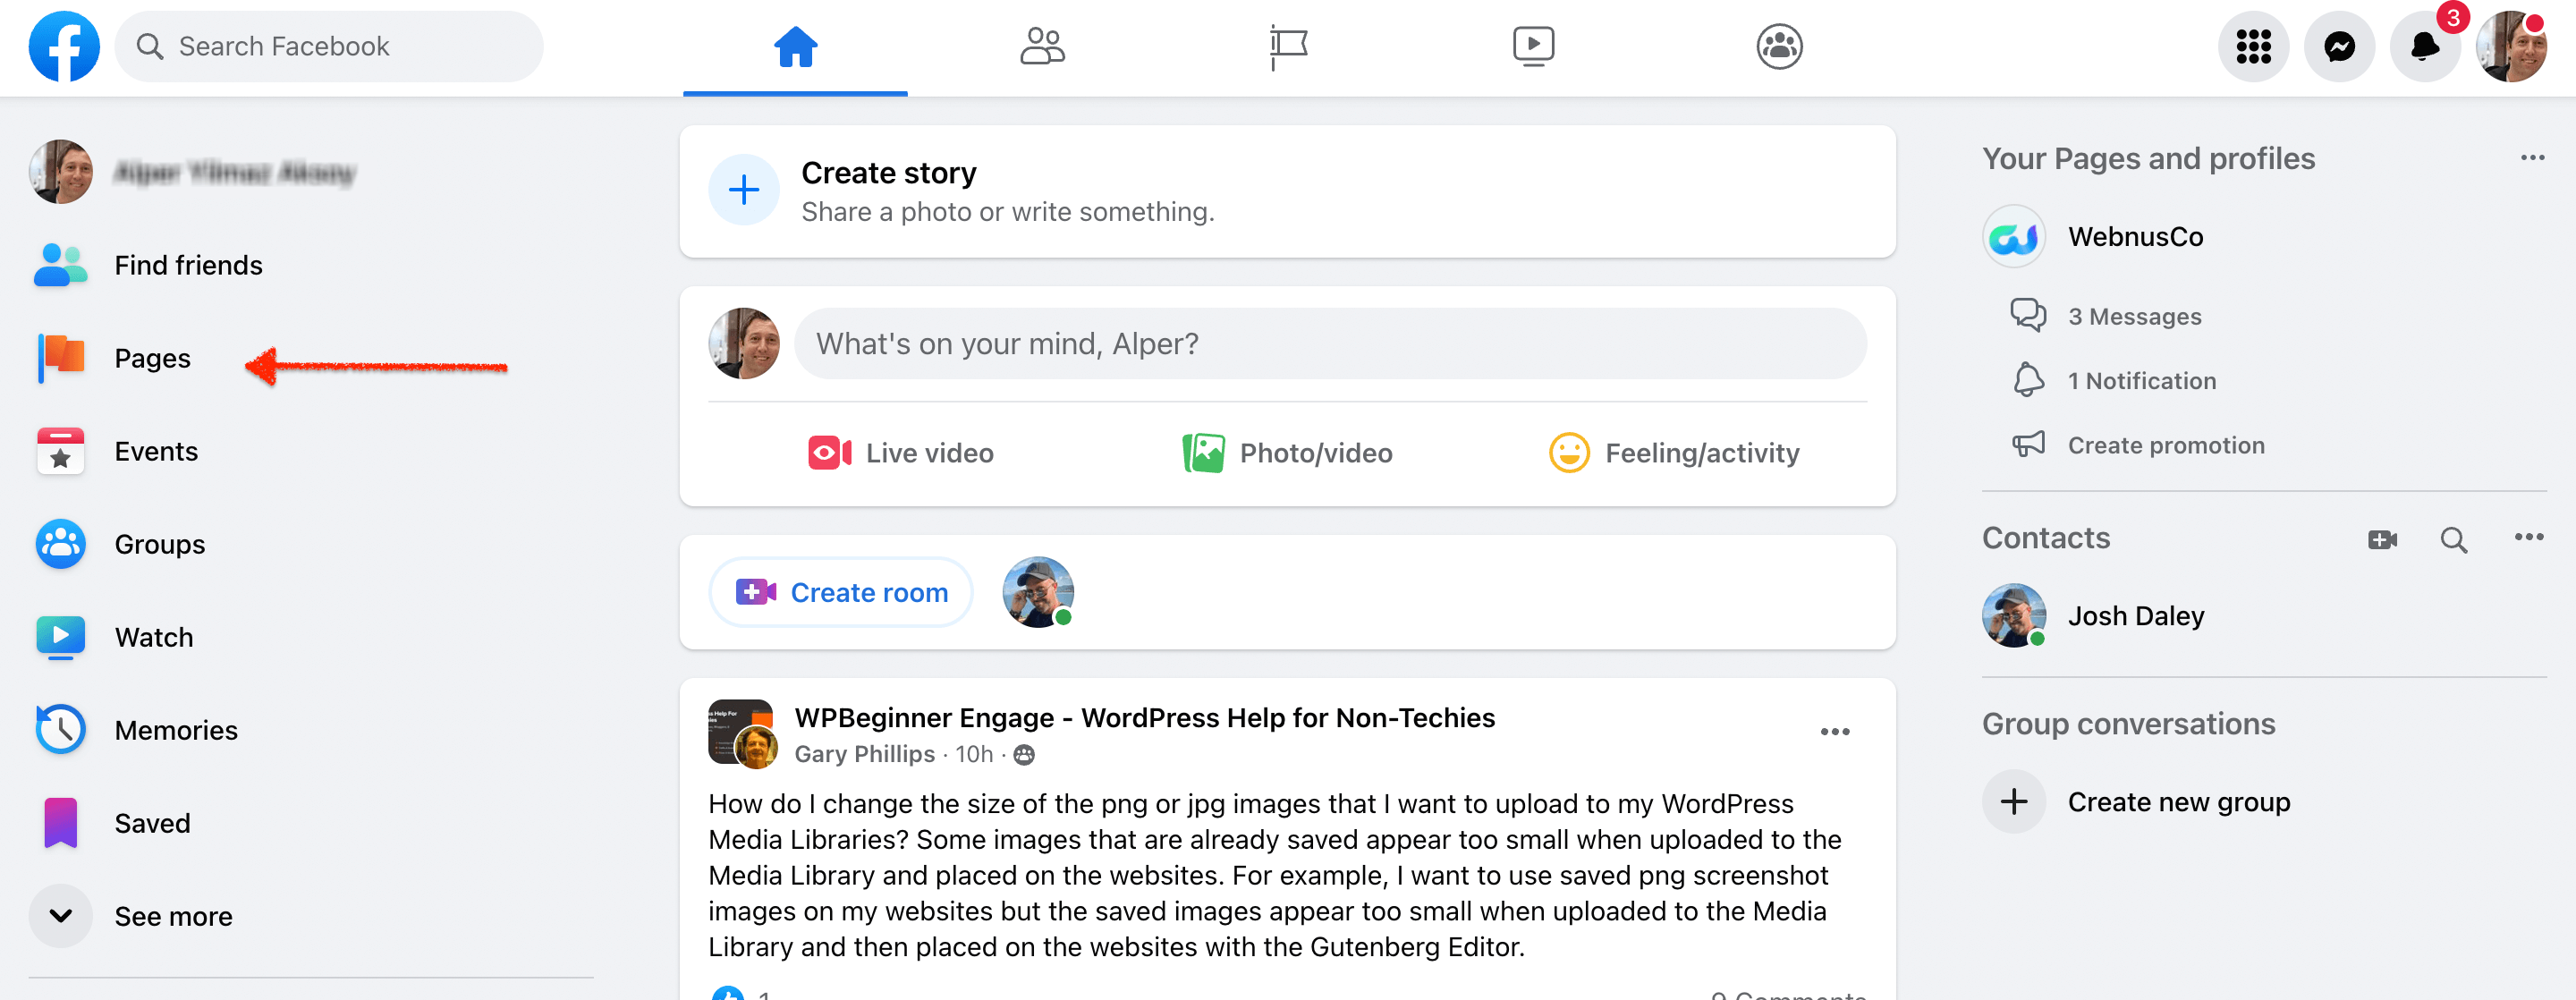The image size is (2576, 1000).
Task: Open the notifications bell
Action: pos(2424,46)
